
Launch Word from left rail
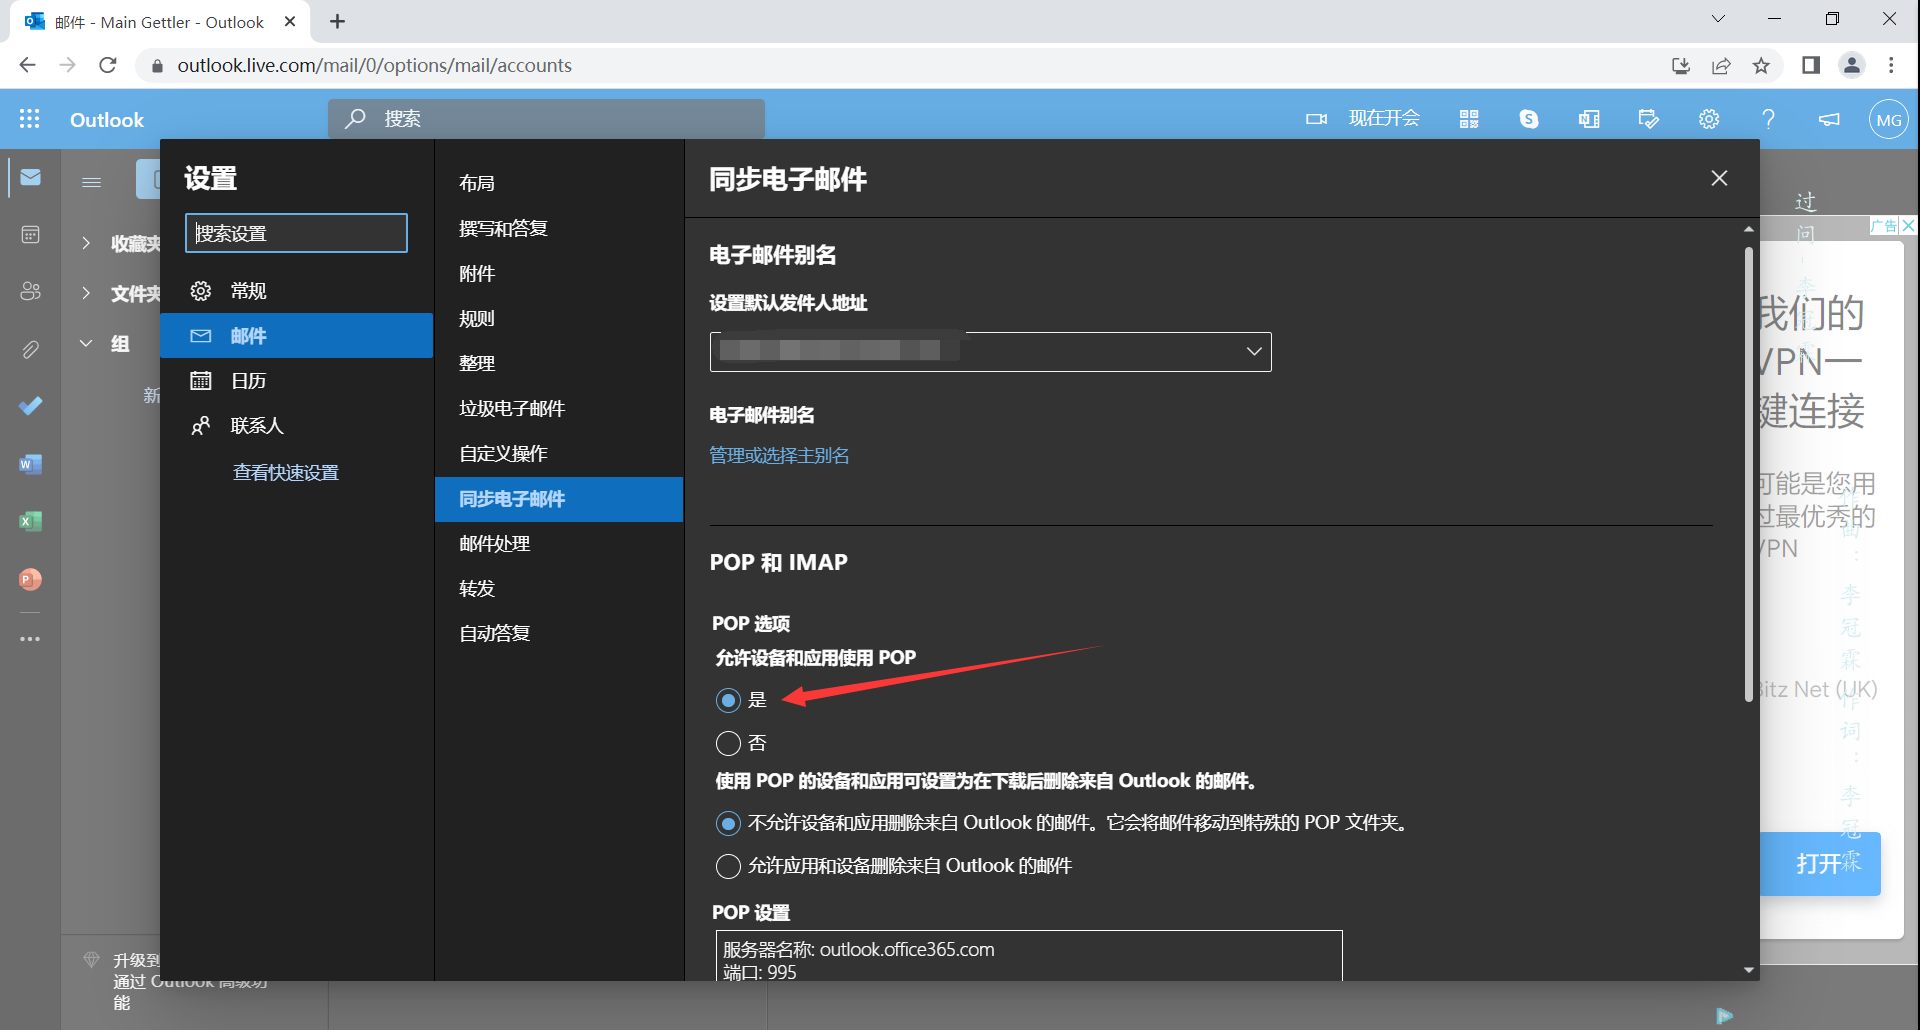(30, 464)
